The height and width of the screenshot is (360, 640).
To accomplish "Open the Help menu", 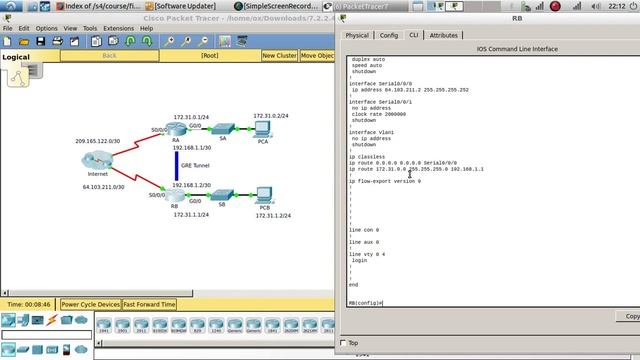I will [146, 28].
